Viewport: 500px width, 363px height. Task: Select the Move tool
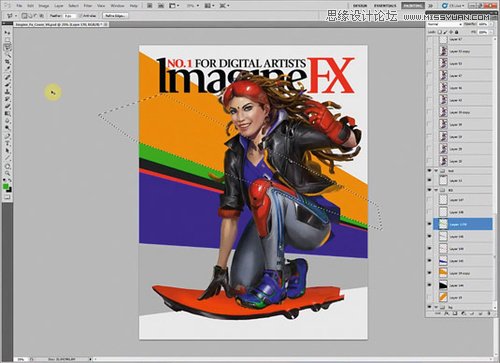pos(7,32)
